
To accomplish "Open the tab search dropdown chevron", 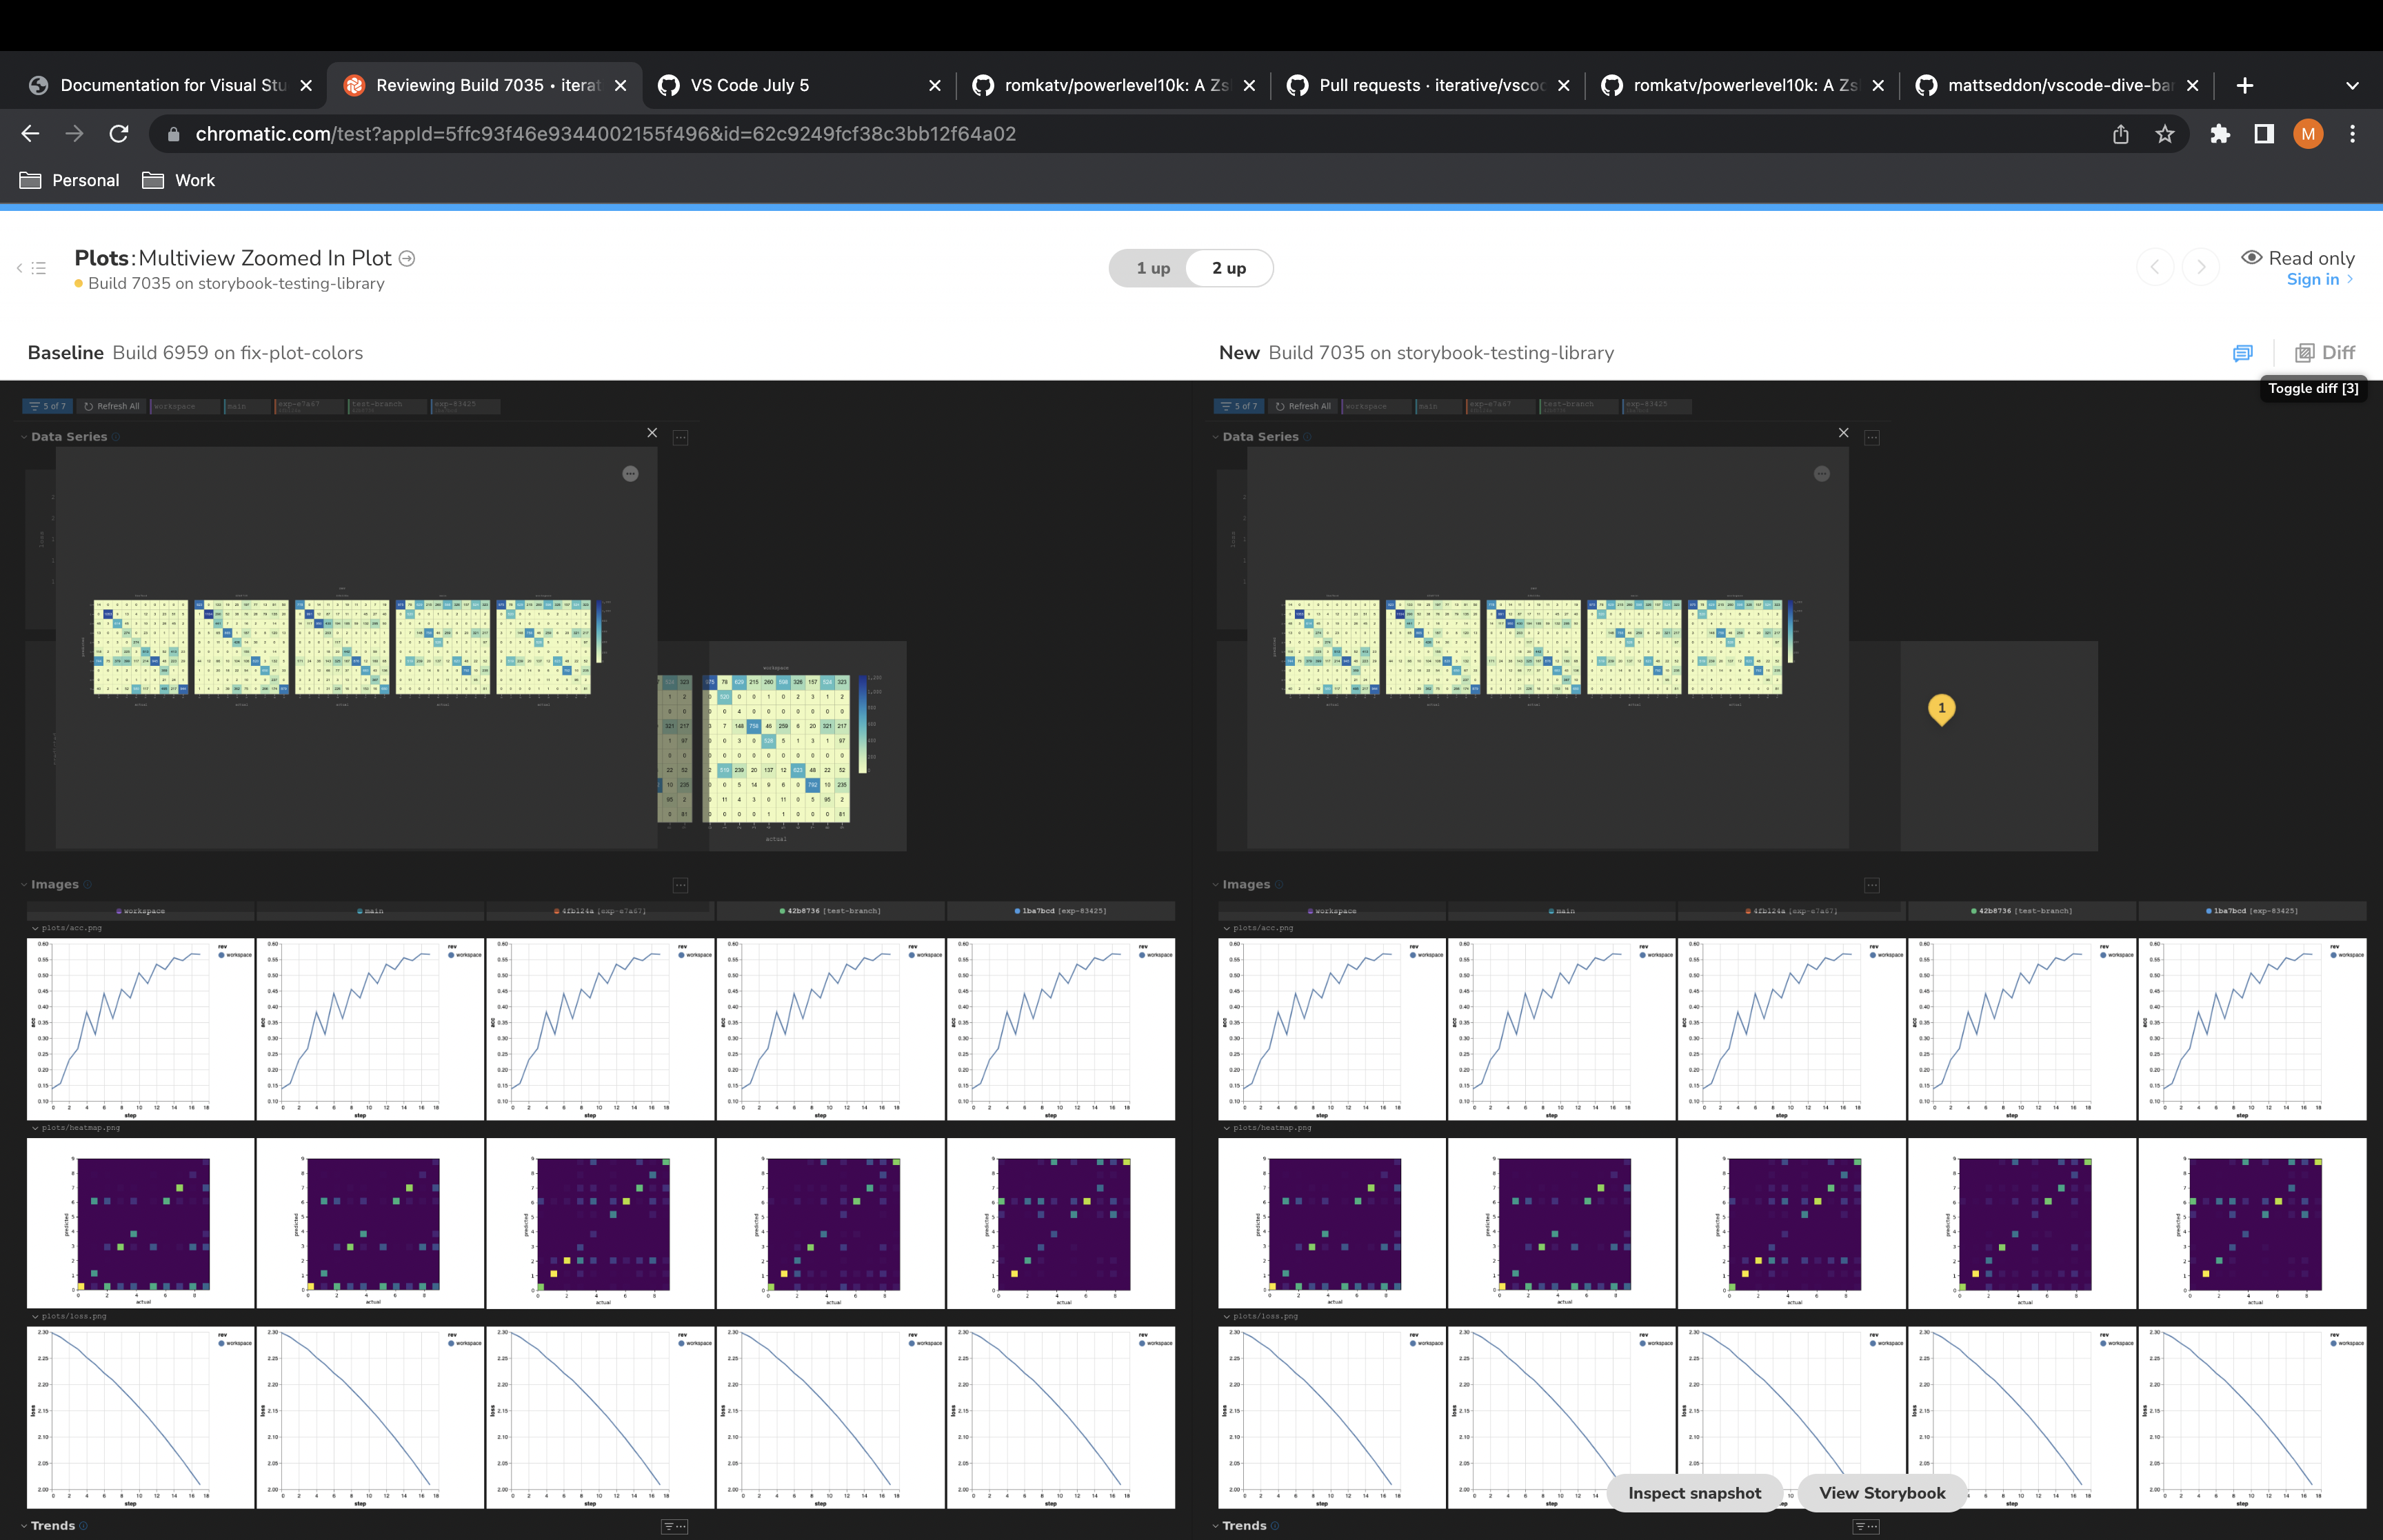I will click(2352, 86).
